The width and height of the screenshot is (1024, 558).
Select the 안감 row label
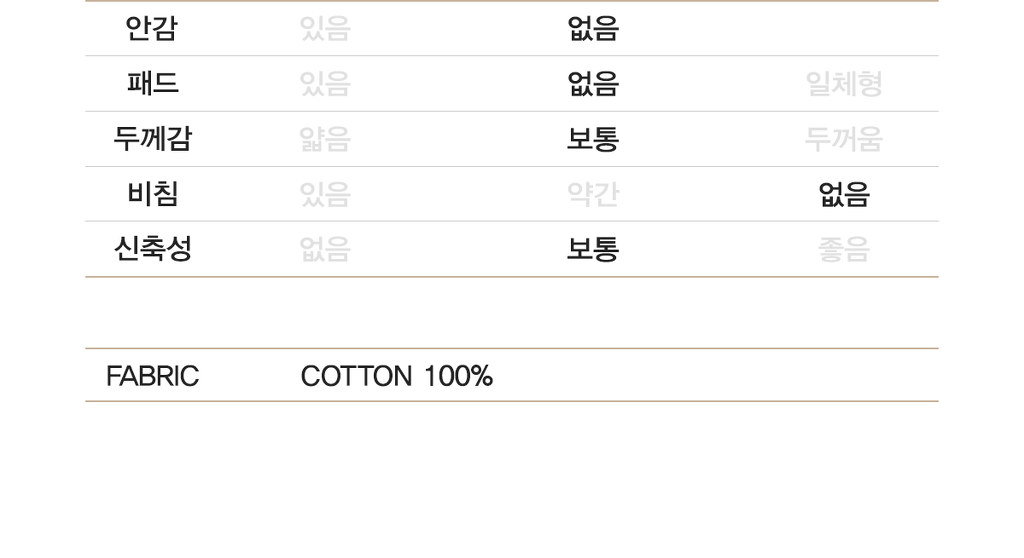pyautogui.click(x=151, y=29)
